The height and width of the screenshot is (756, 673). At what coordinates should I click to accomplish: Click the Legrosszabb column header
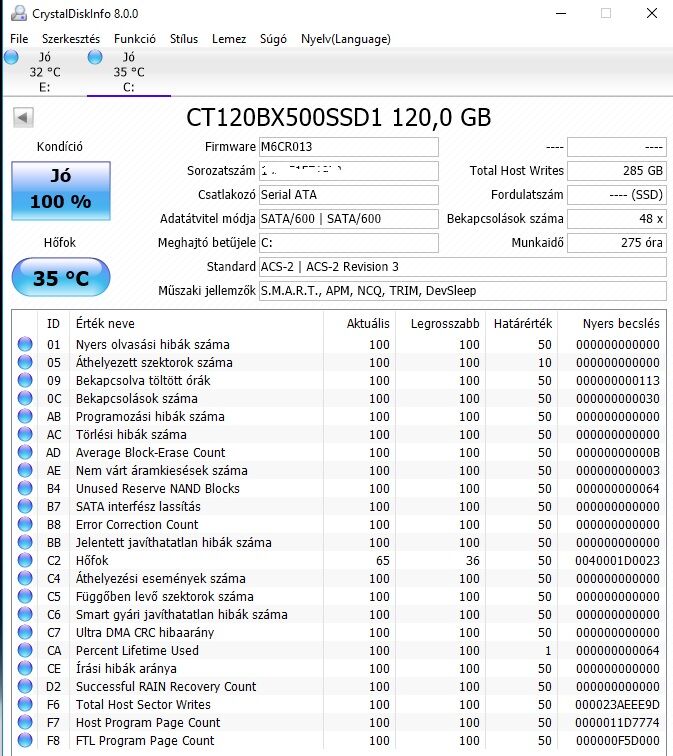445,324
